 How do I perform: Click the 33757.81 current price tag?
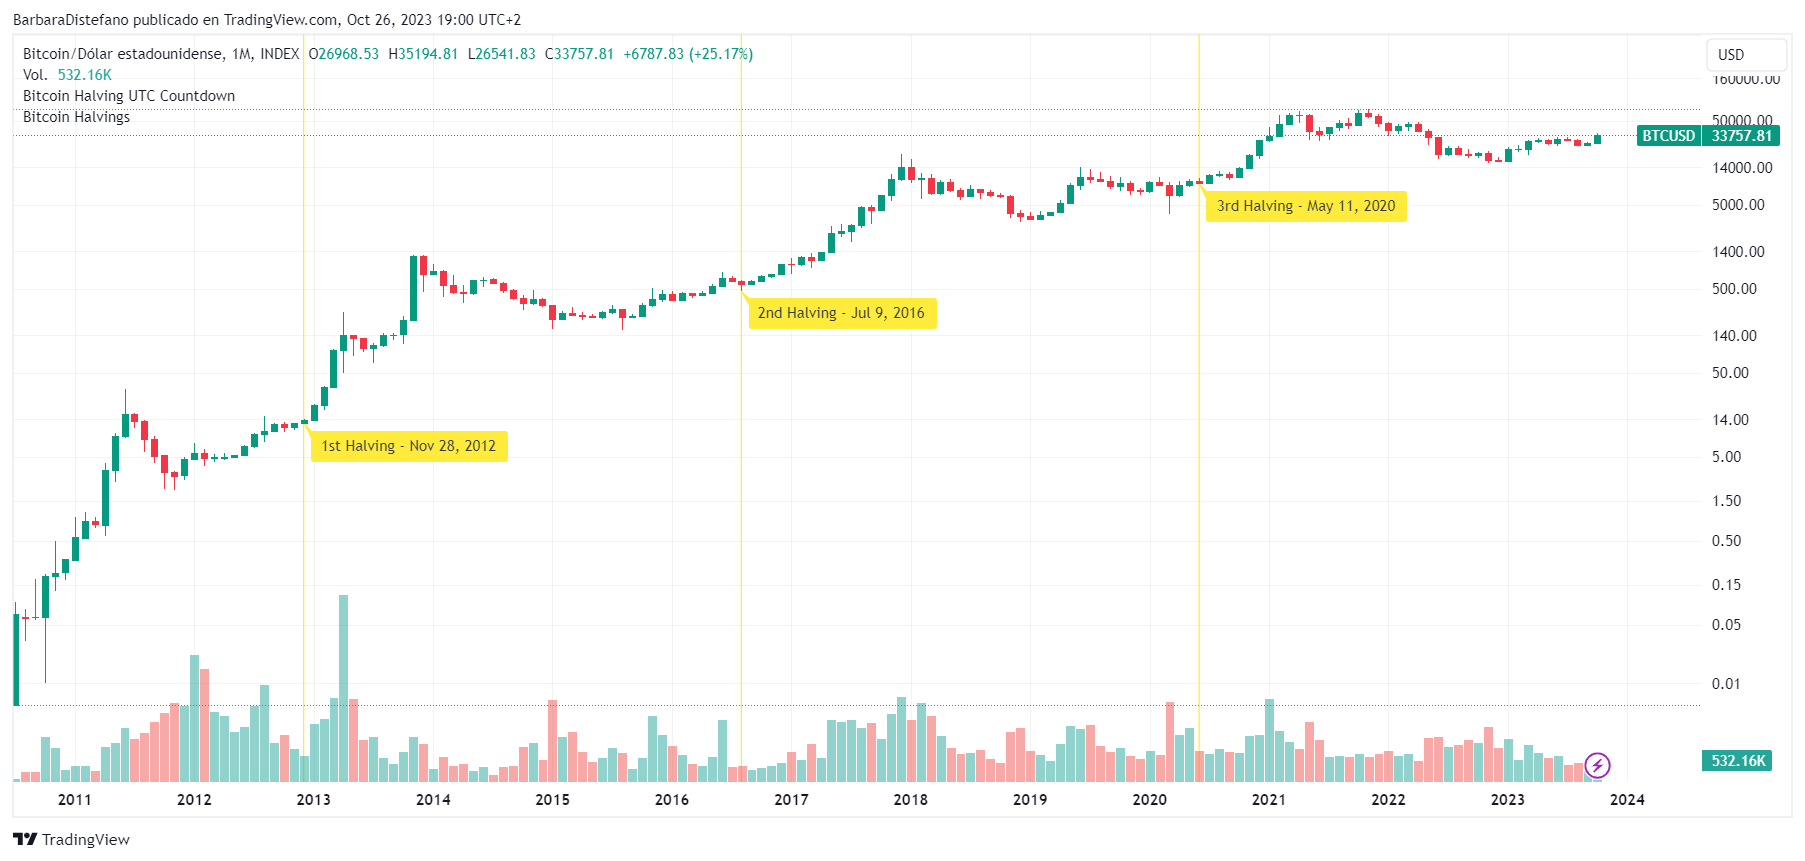[x=1741, y=136]
